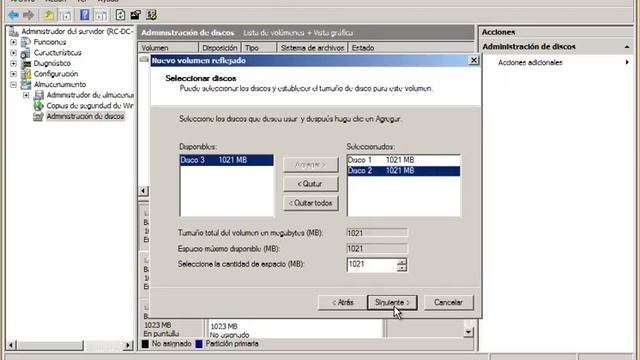Open the Acciones adicionales submenu arrow
The image size is (640, 360).
[x=627, y=62]
